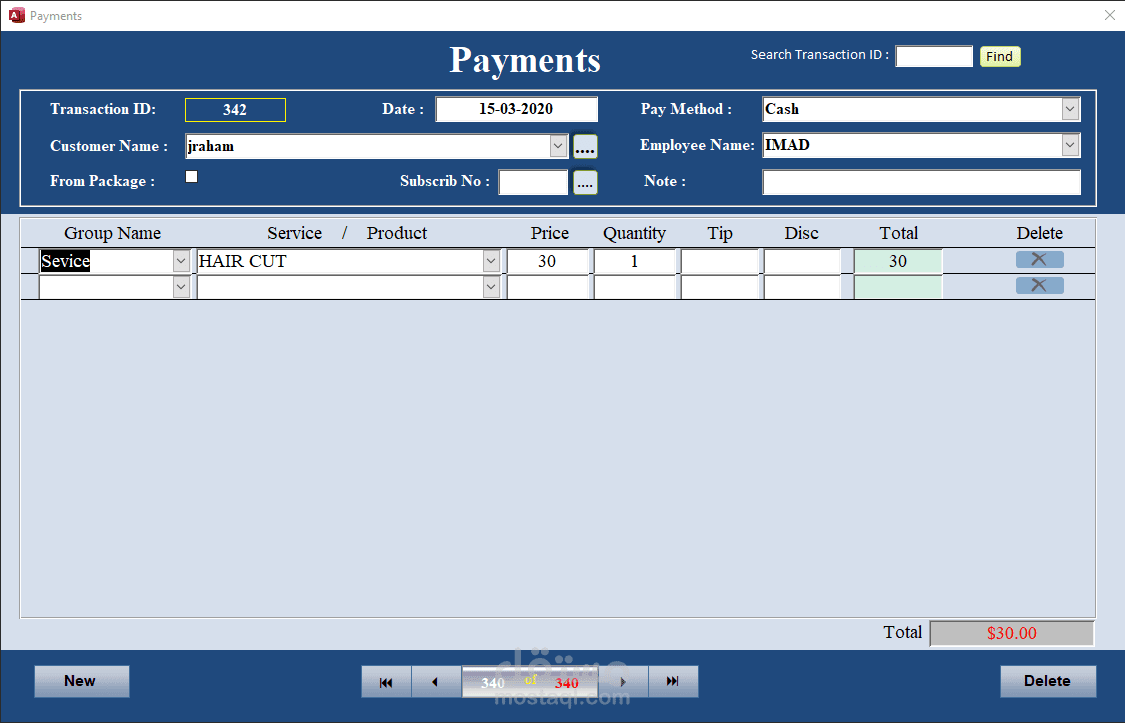Jump to the last record
The width and height of the screenshot is (1125, 723).
[x=673, y=681]
